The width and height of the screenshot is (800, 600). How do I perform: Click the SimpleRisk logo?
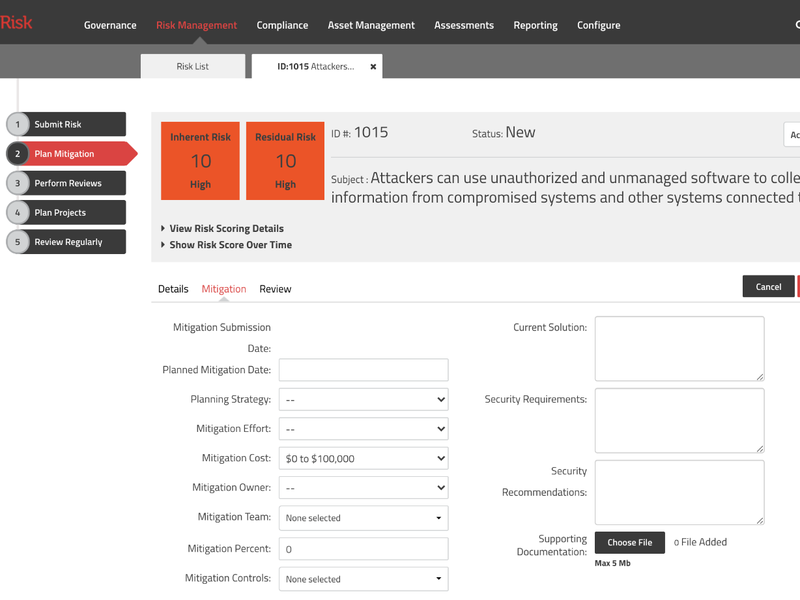(x=16, y=22)
